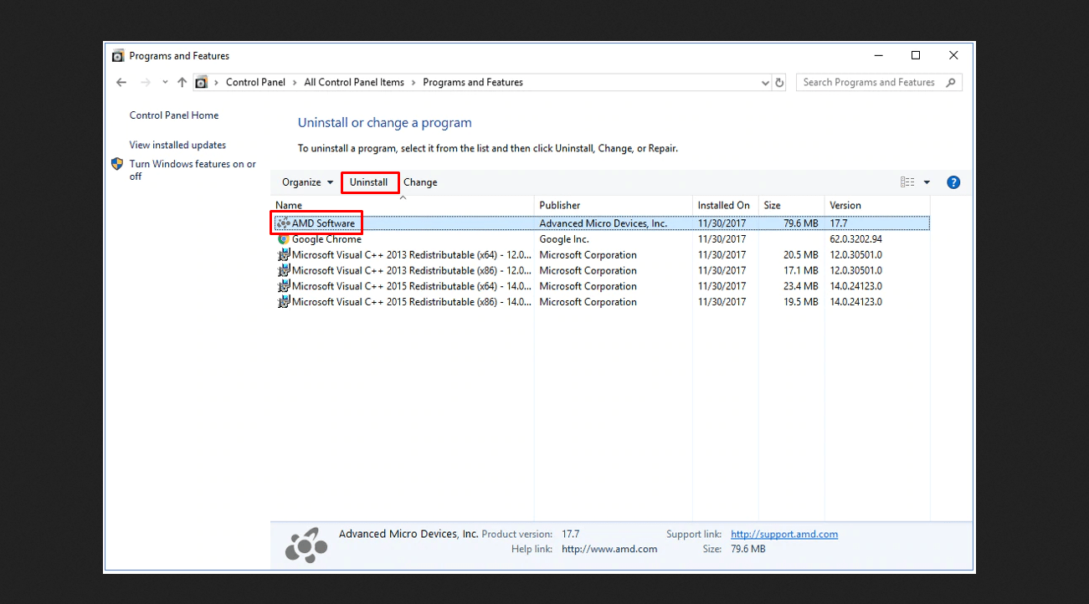The height and width of the screenshot is (604, 1089).
Task: Click the Change toolbar button
Action: pyautogui.click(x=420, y=182)
